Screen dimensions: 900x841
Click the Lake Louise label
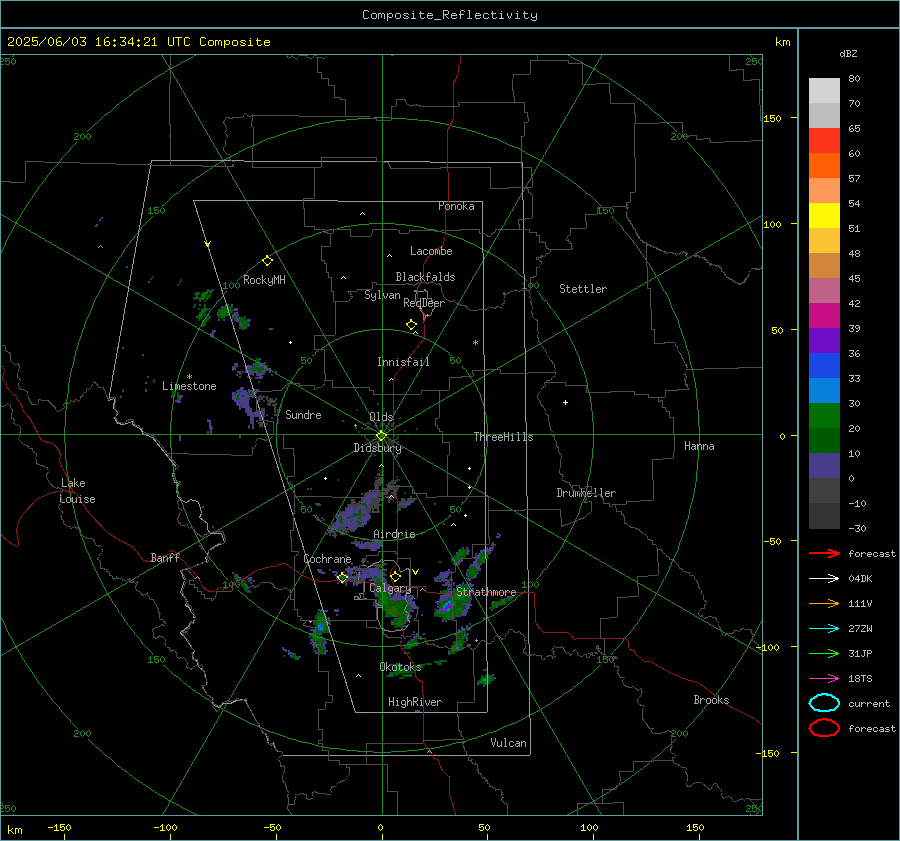(x=77, y=491)
